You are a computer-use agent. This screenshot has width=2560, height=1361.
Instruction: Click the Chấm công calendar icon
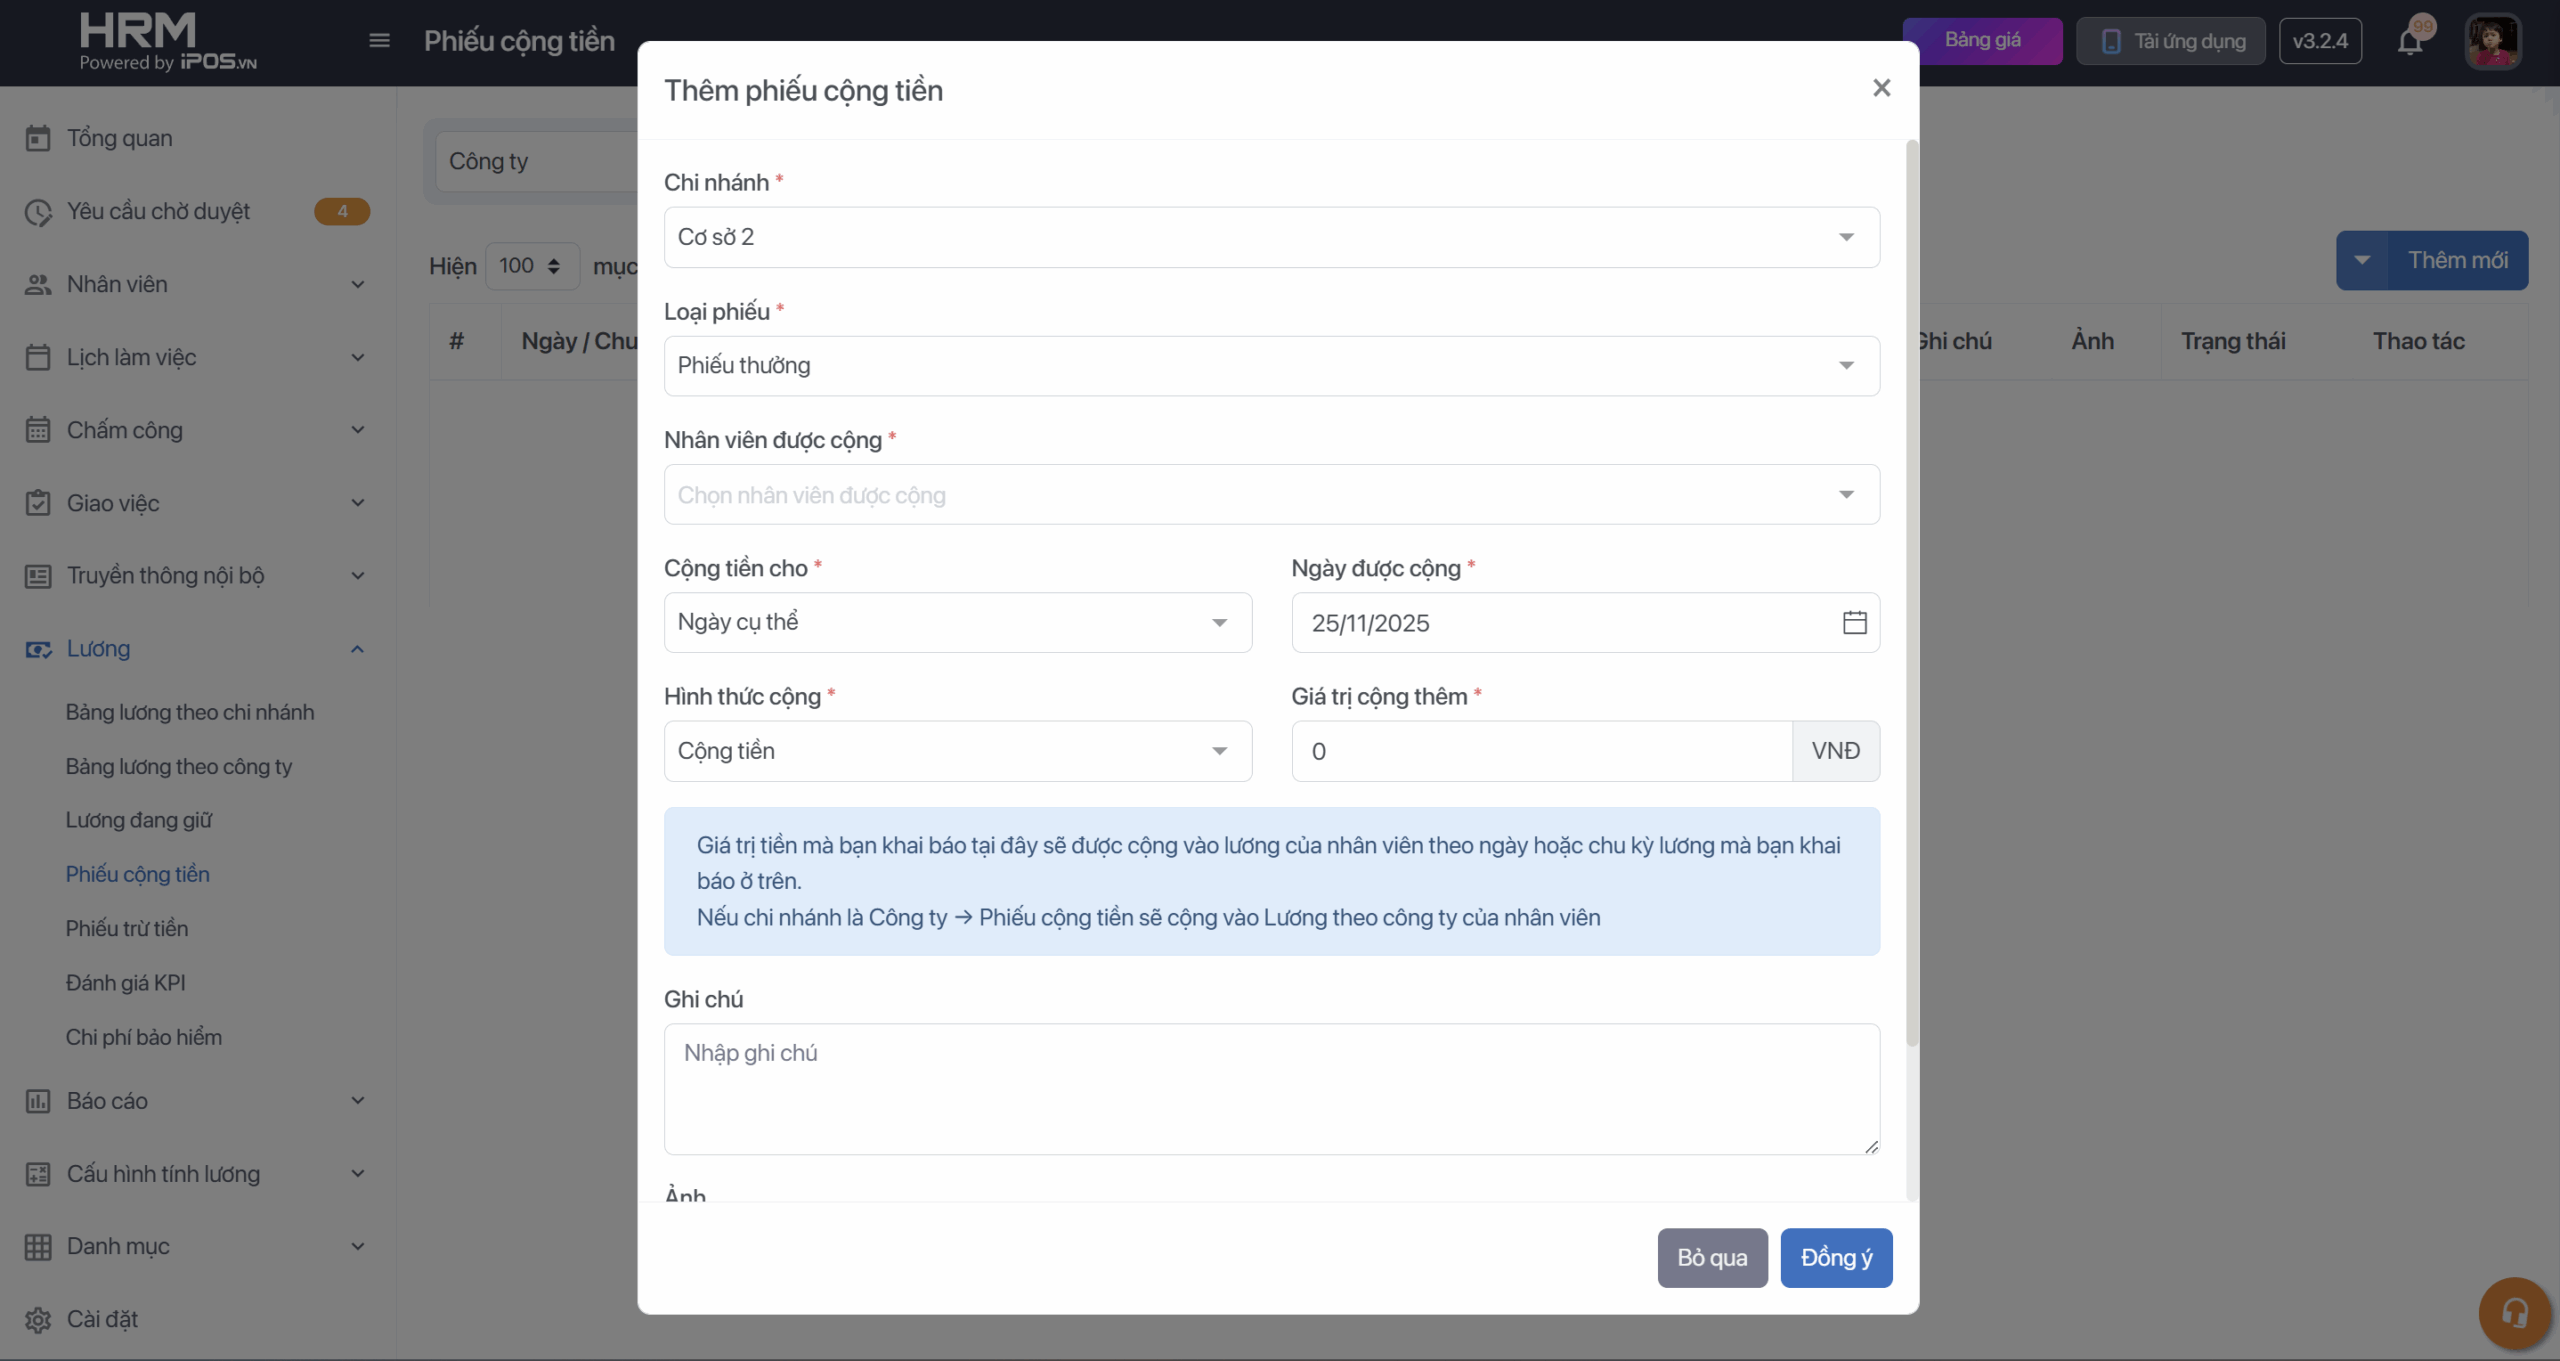(38, 430)
